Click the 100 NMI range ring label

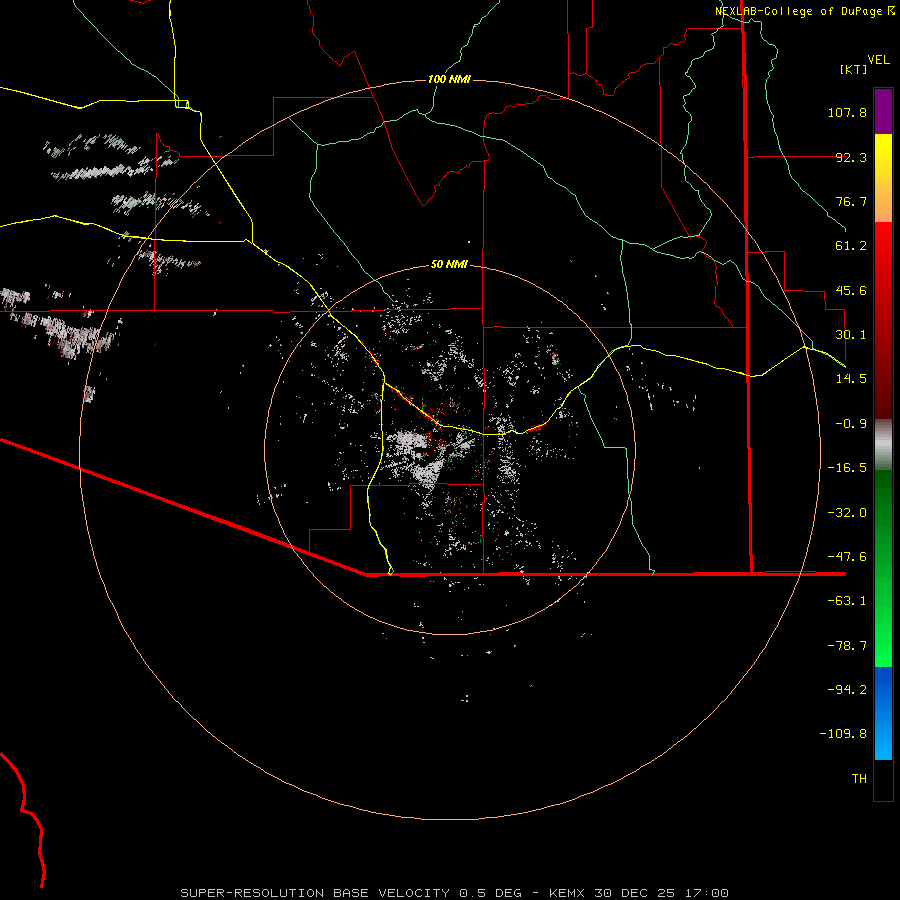click(x=449, y=79)
